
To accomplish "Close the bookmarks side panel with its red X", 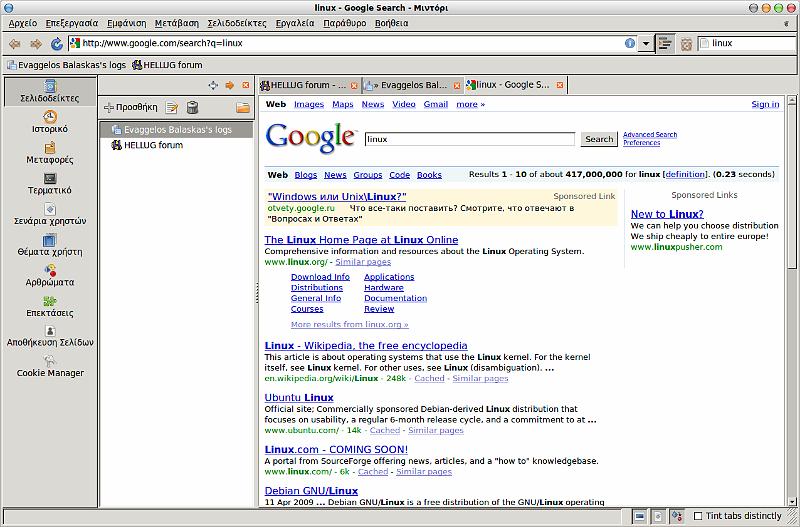I will tap(245, 85).
